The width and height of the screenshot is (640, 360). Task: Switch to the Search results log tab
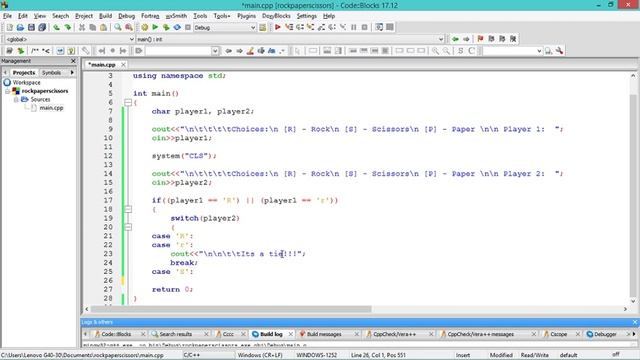[x=176, y=334]
